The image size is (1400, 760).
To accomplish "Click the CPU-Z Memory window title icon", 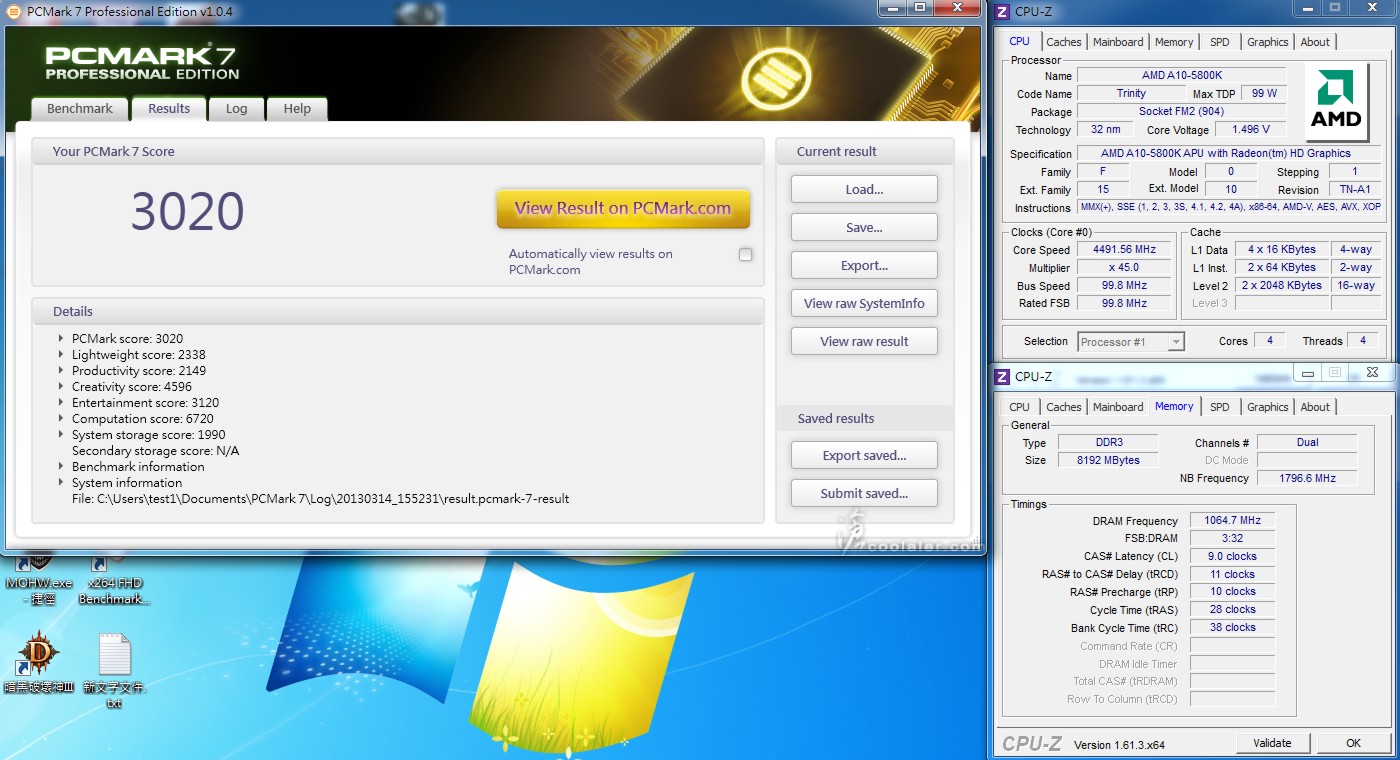I will point(1002,376).
